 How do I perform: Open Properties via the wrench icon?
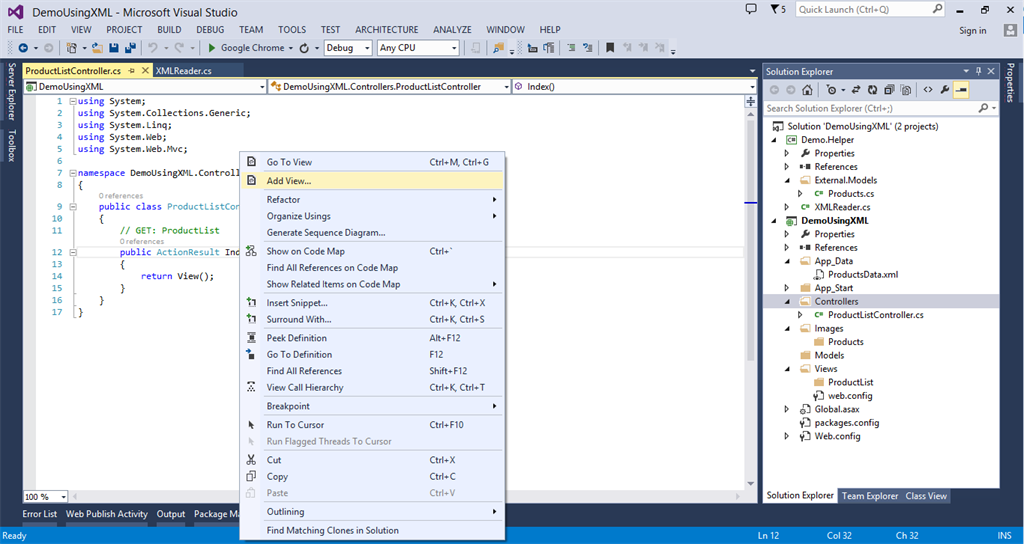click(x=944, y=90)
